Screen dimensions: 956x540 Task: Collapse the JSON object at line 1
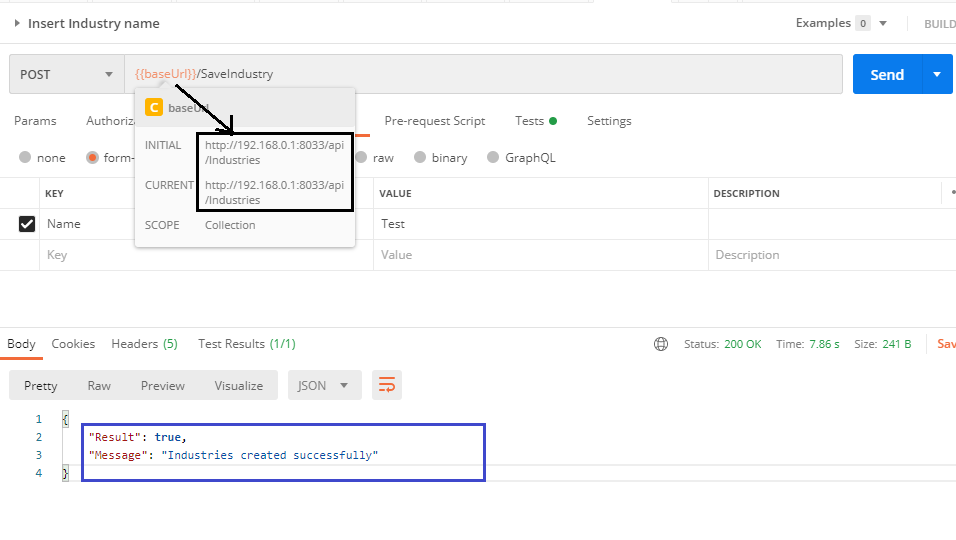(65, 419)
